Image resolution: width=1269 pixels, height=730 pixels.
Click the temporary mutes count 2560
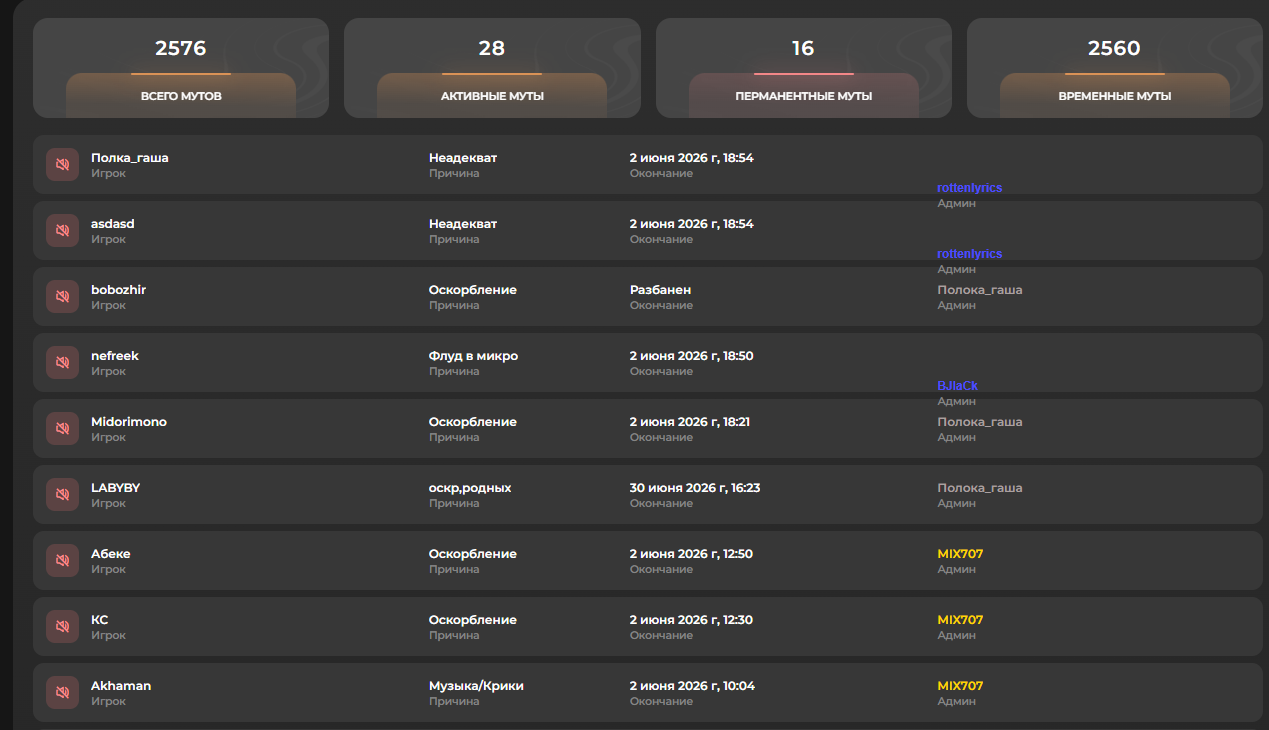tap(1114, 48)
